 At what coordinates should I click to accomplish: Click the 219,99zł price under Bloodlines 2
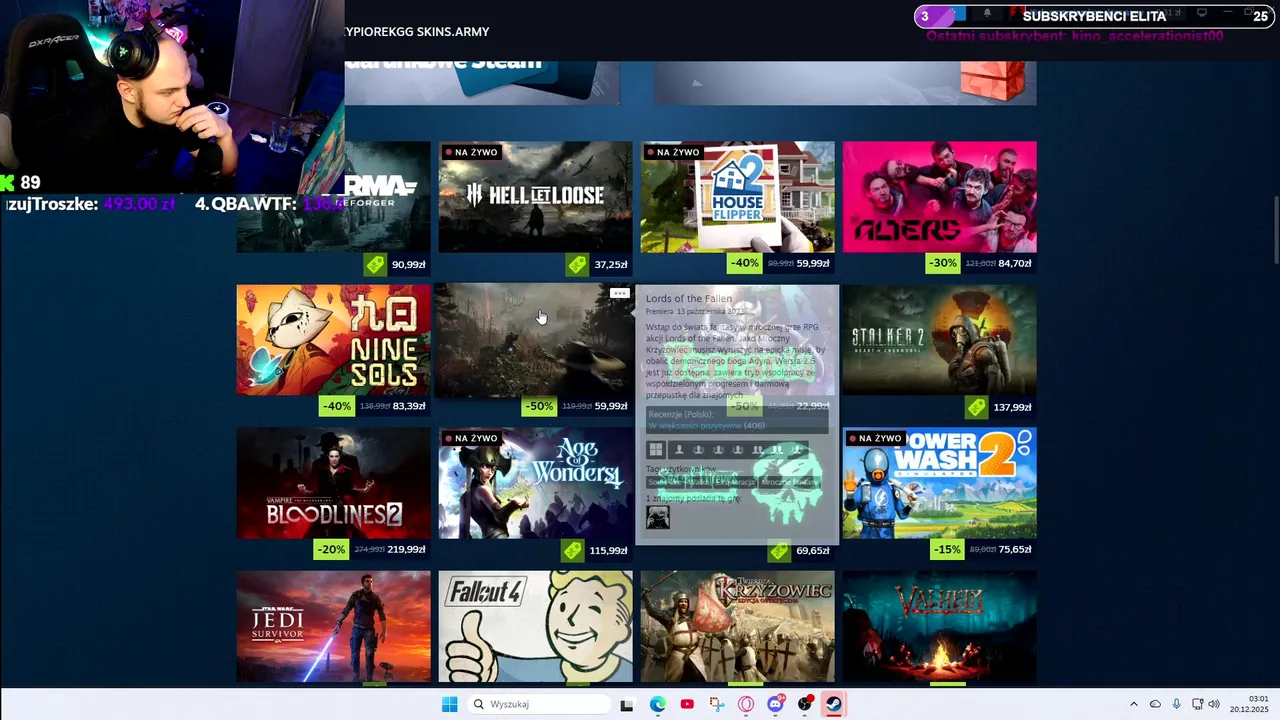tap(406, 550)
